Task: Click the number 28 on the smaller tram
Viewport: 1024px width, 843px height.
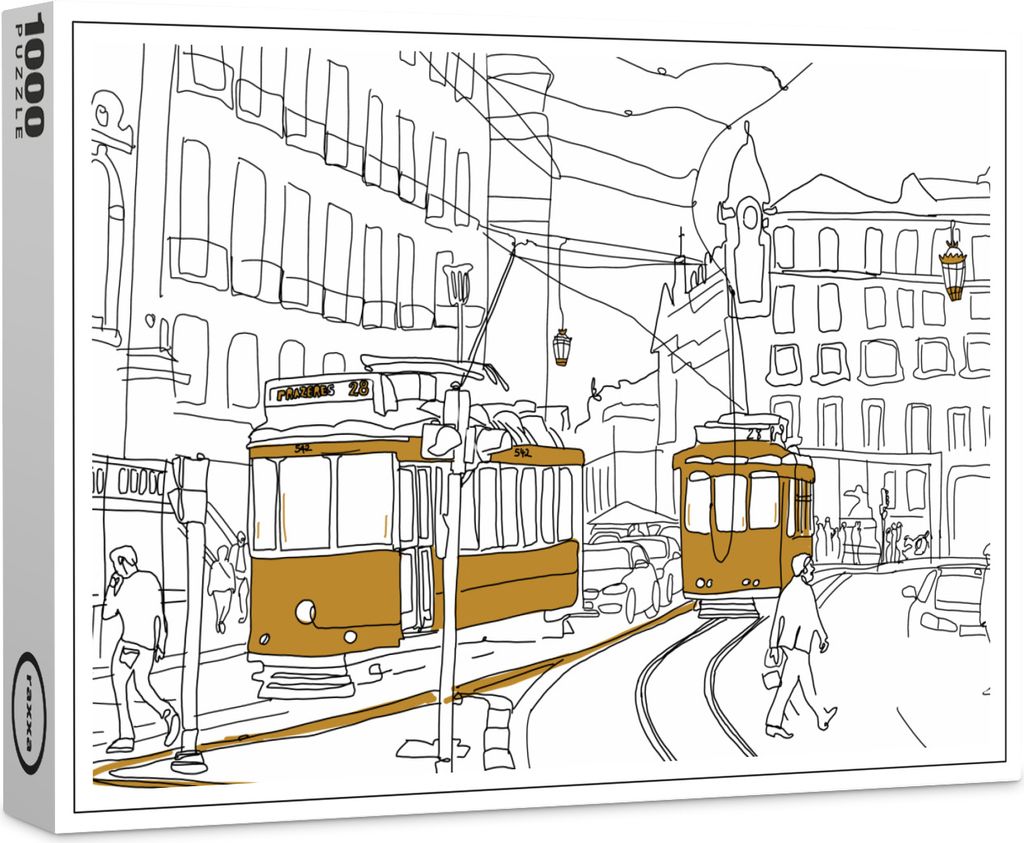Action: 752,434
